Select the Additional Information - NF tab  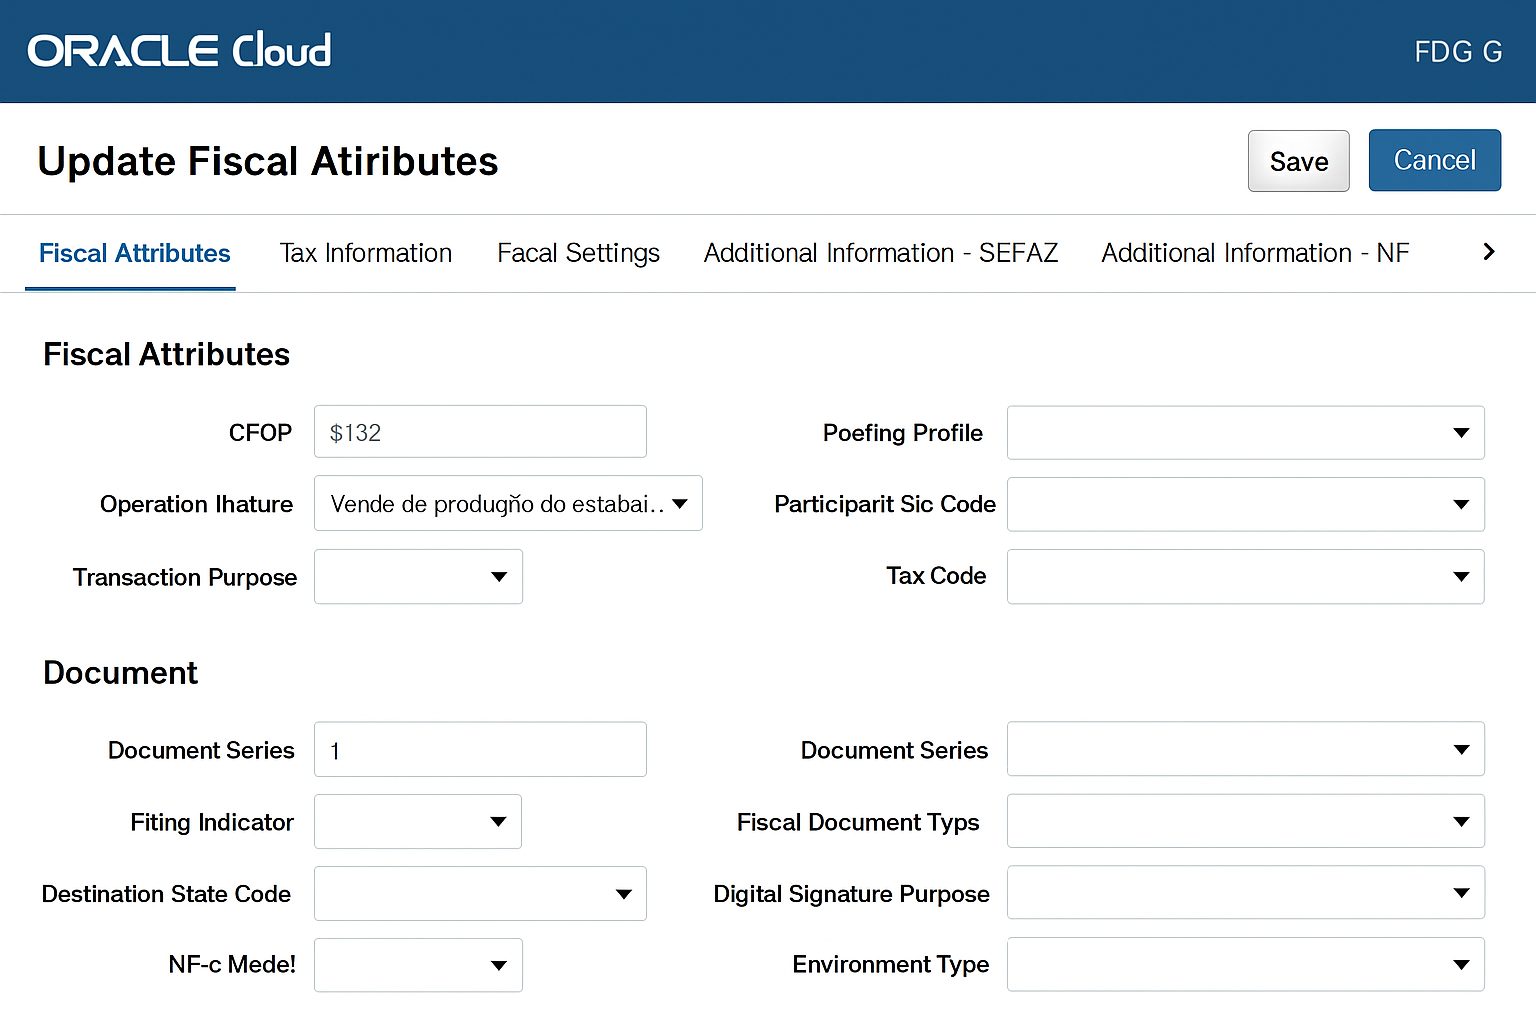coord(1254,253)
